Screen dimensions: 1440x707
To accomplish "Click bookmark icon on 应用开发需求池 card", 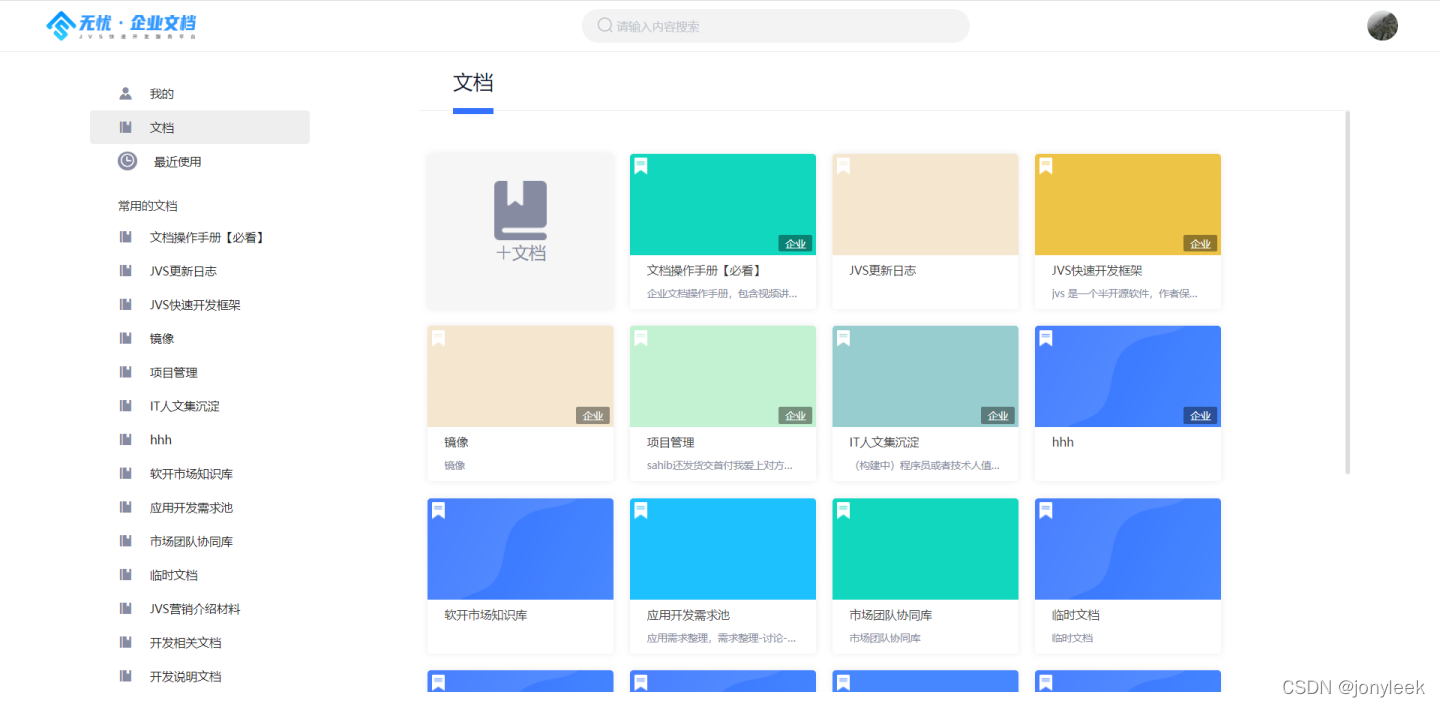I will [641, 511].
